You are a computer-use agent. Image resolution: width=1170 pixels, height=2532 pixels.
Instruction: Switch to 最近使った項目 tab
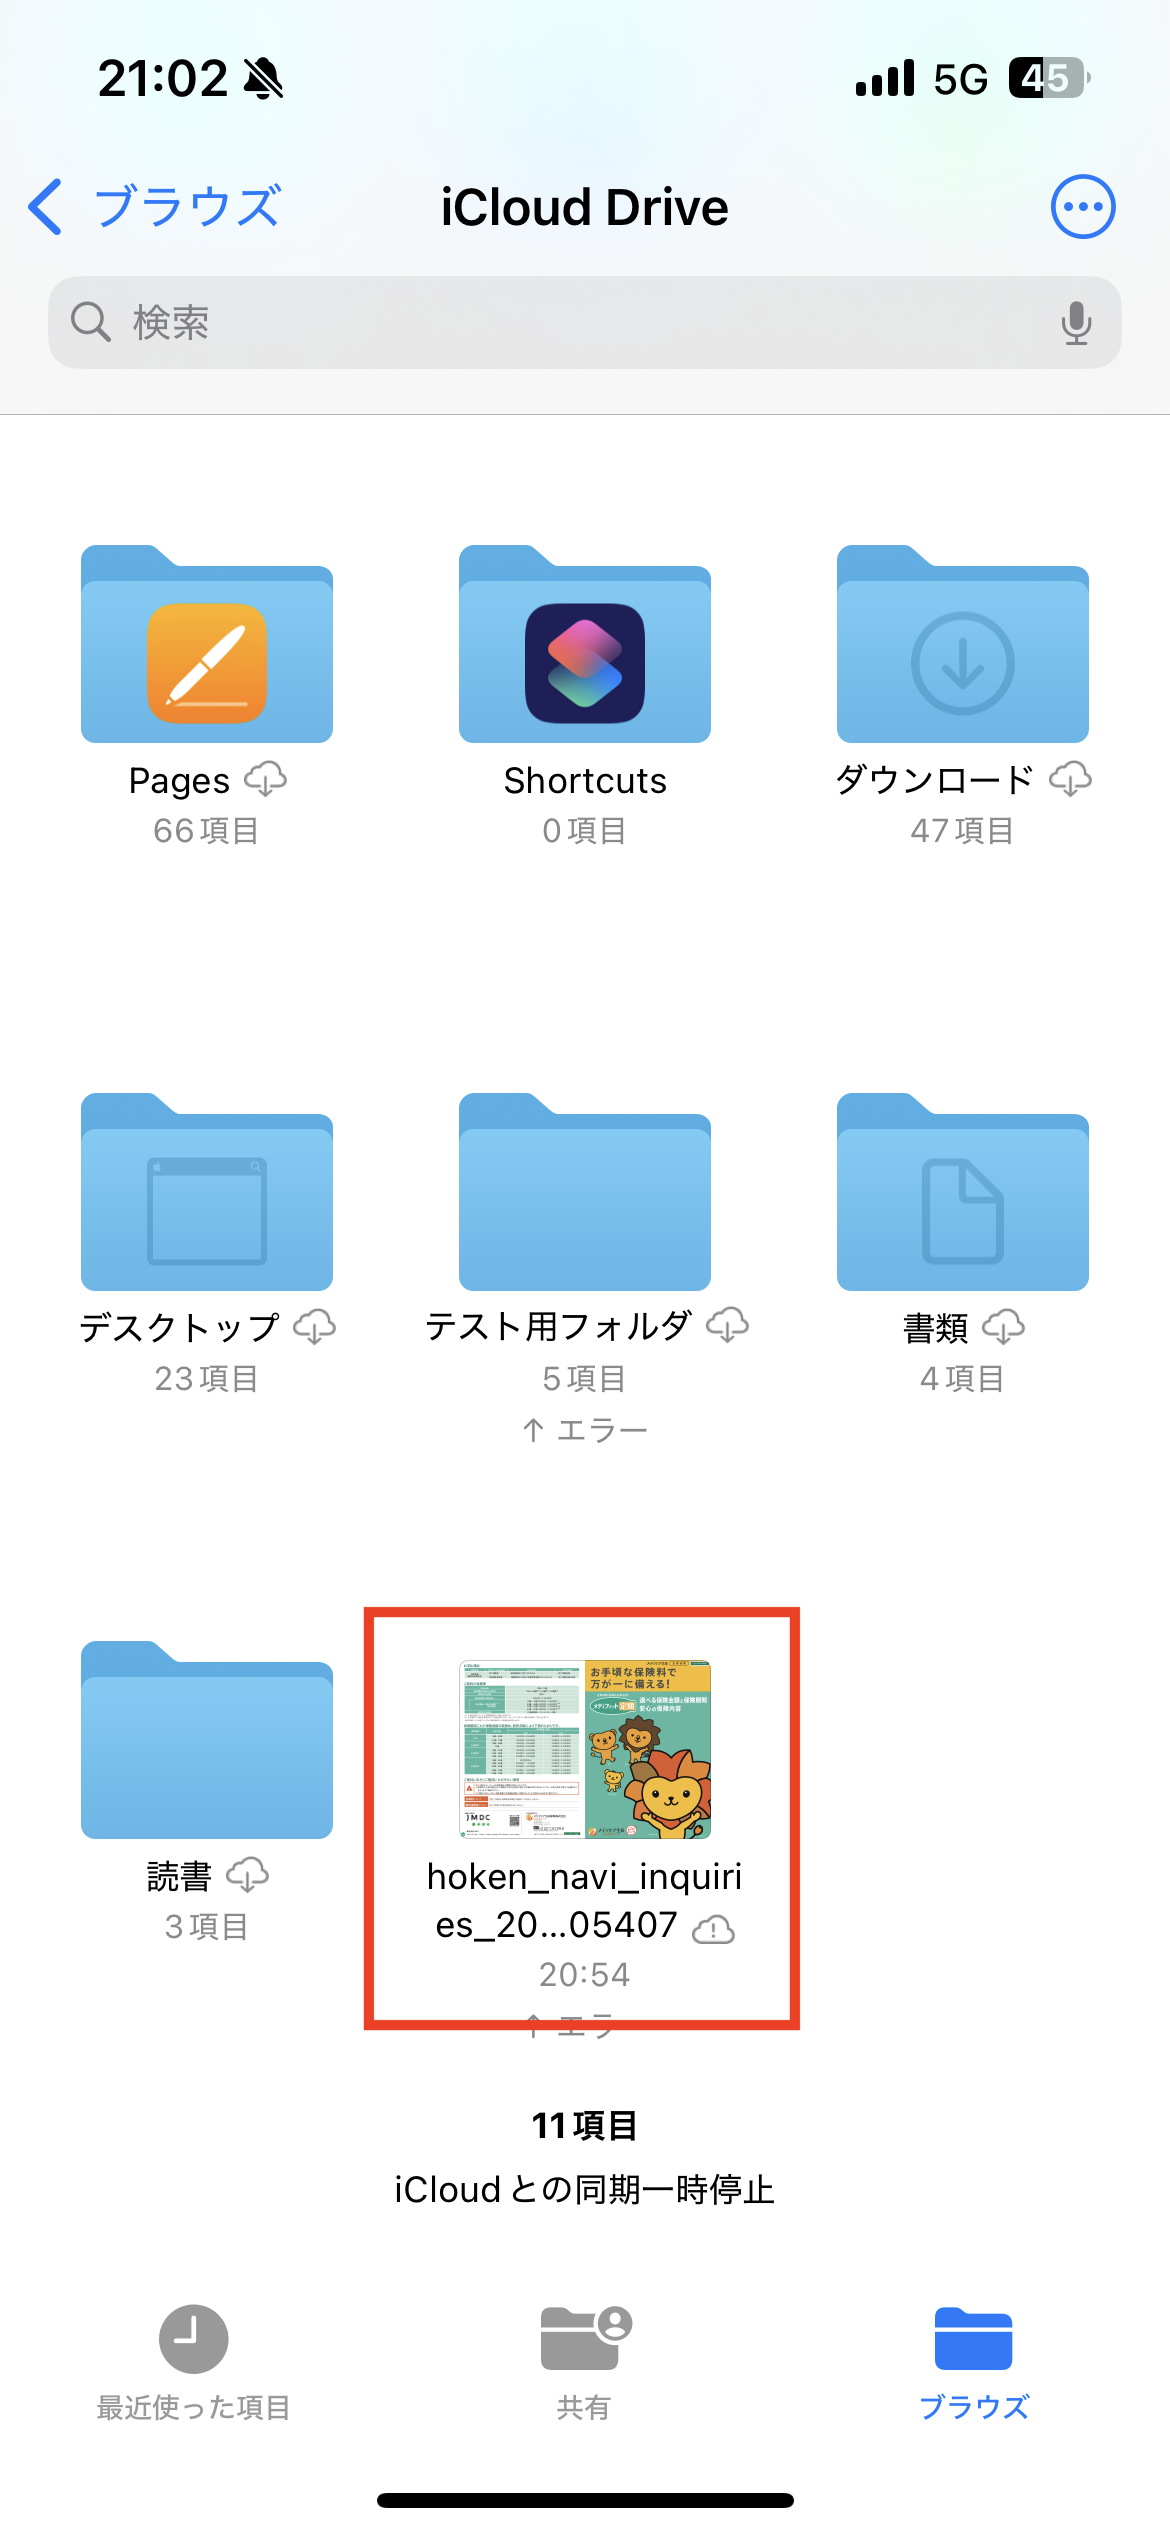194,2364
